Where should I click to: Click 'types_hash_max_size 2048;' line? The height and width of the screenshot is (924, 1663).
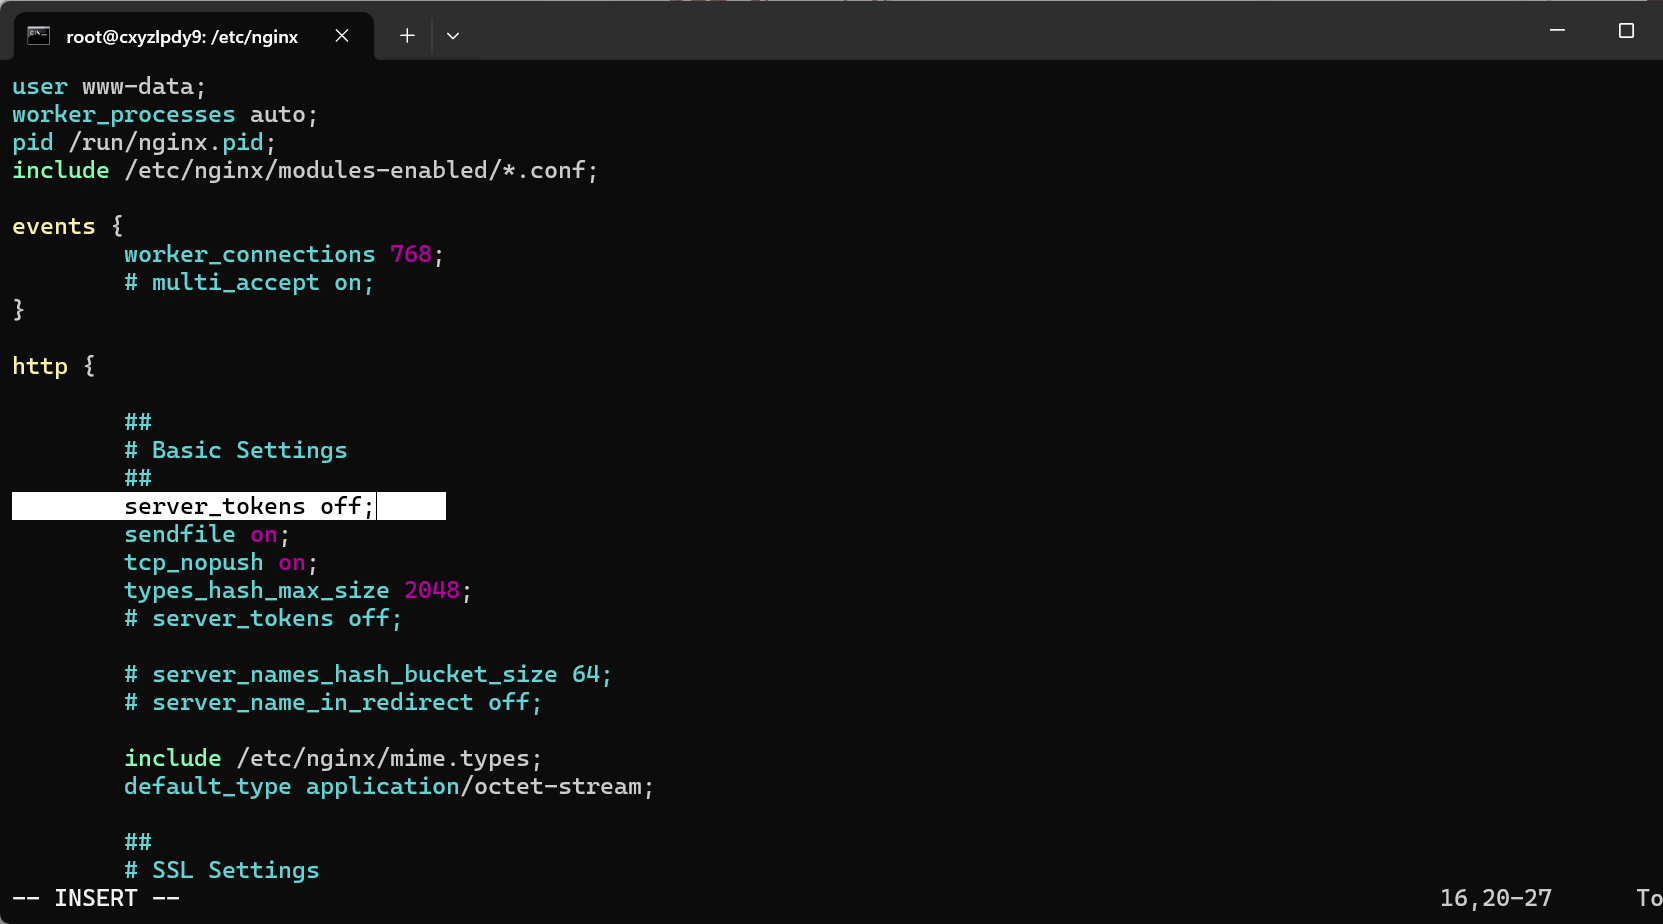(x=298, y=591)
